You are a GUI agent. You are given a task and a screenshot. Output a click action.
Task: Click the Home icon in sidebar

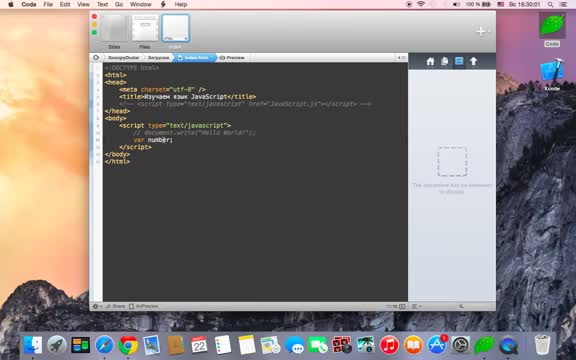coord(430,61)
